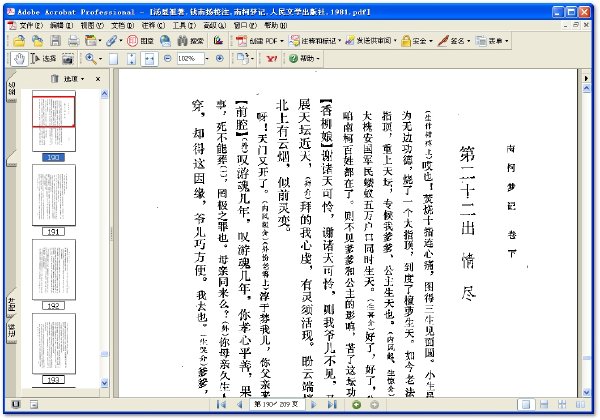Open the 文档 (Document) menu
The height and width of the screenshot is (420, 600).
[122, 26]
